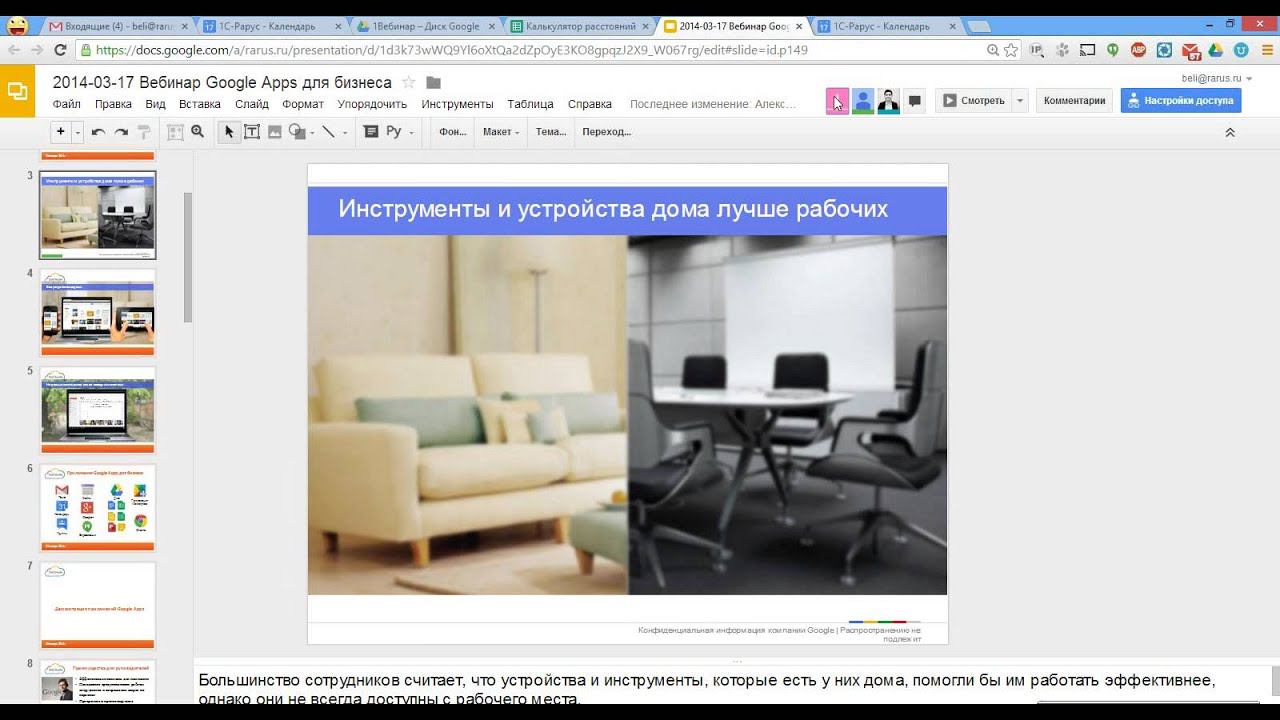Select slide 4 thumbnail in filmstrip
The height and width of the screenshot is (720, 1280).
(98, 312)
